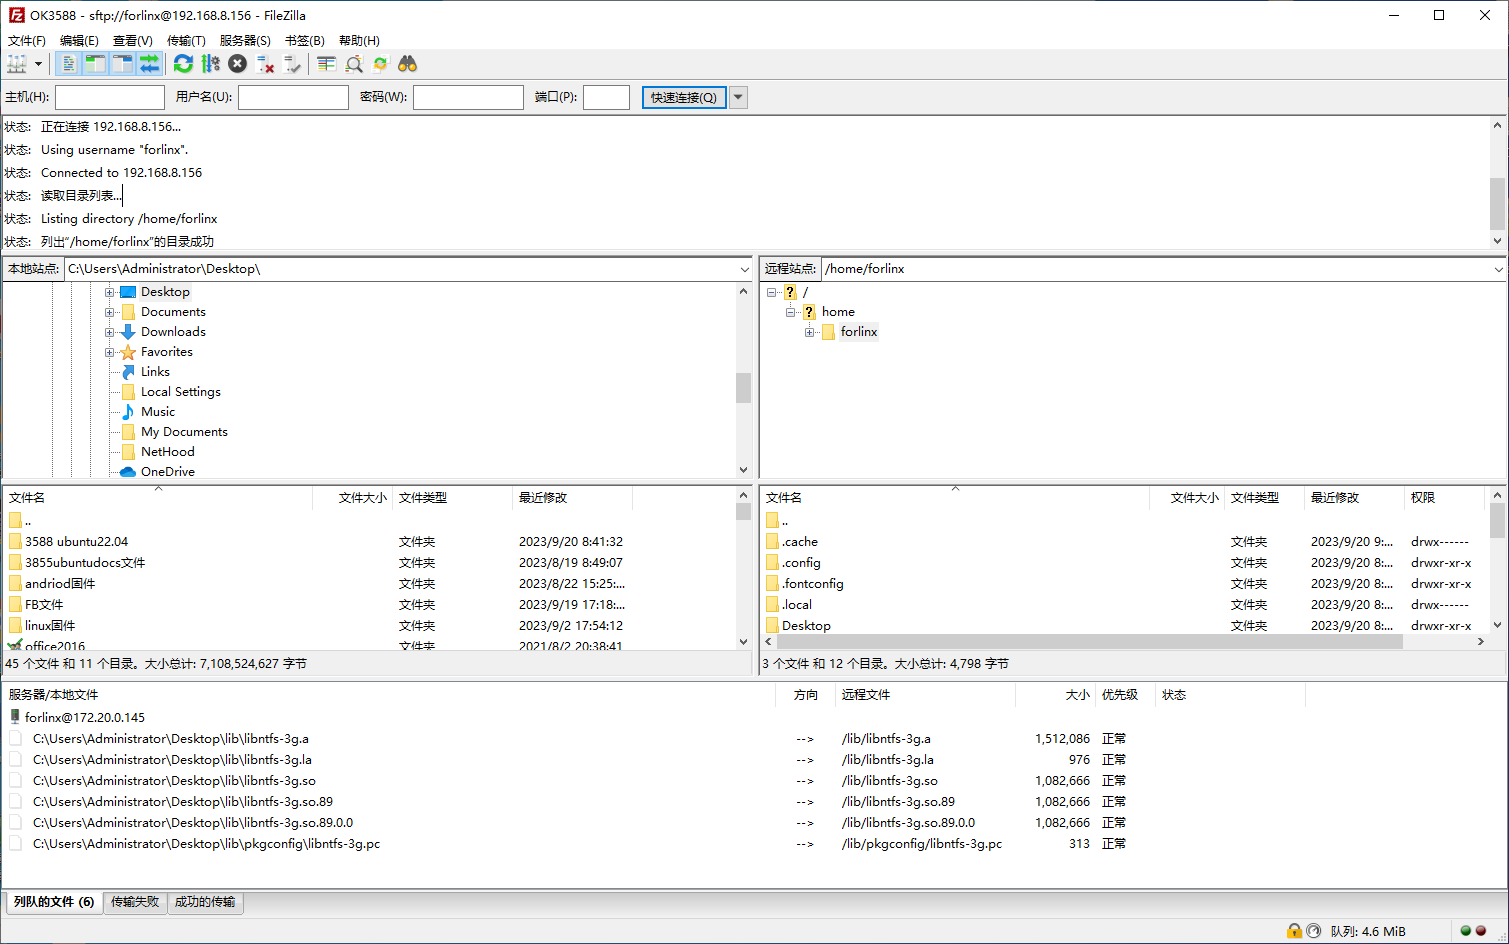
Task: Expand the Favorites node in the local tree
Action: pos(110,352)
